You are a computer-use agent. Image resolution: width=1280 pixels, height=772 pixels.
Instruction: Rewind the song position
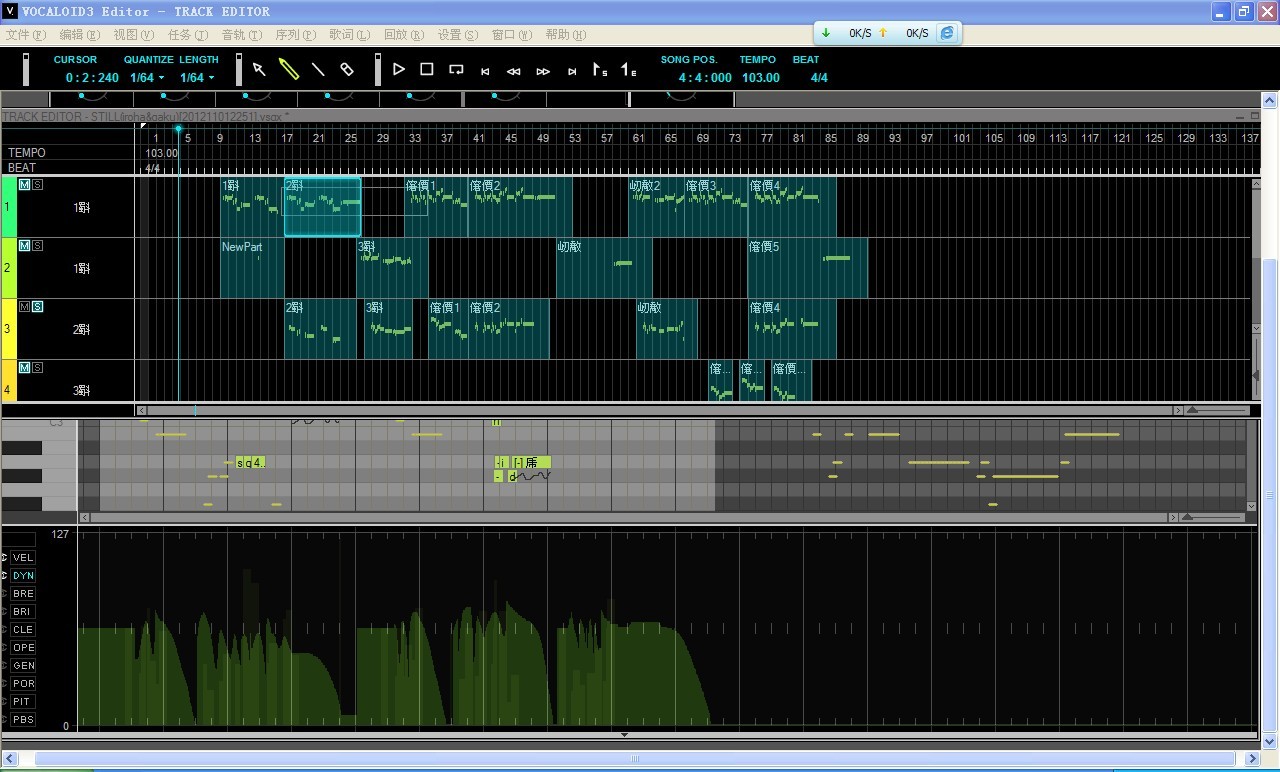pos(514,71)
